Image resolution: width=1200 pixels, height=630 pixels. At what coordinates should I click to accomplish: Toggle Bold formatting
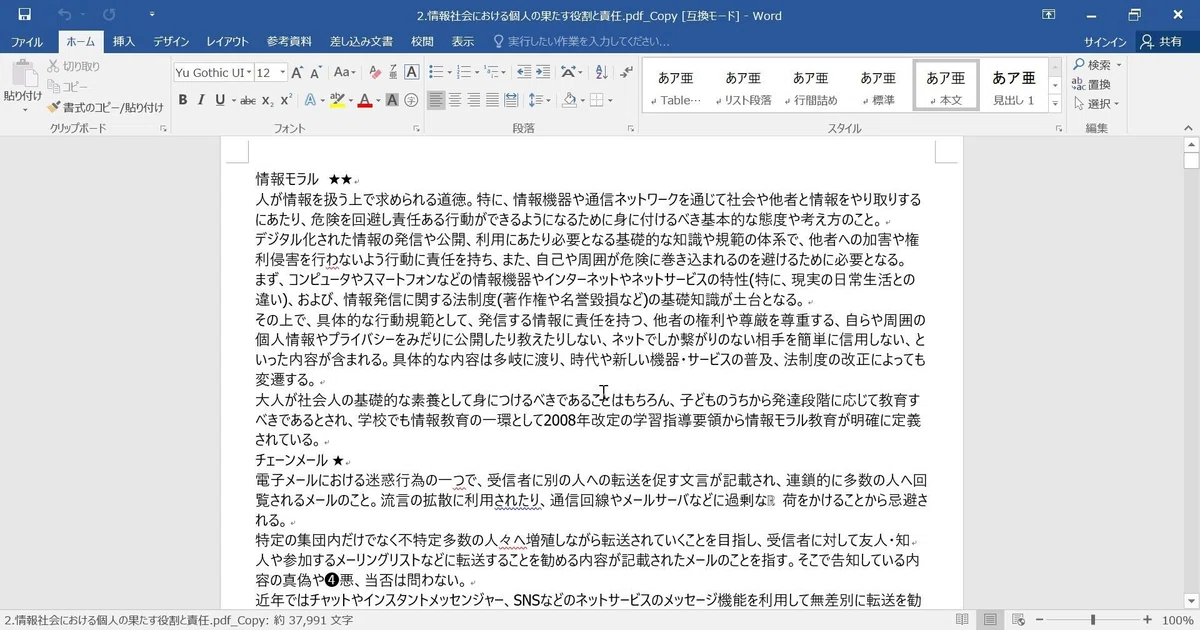point(183,100)
